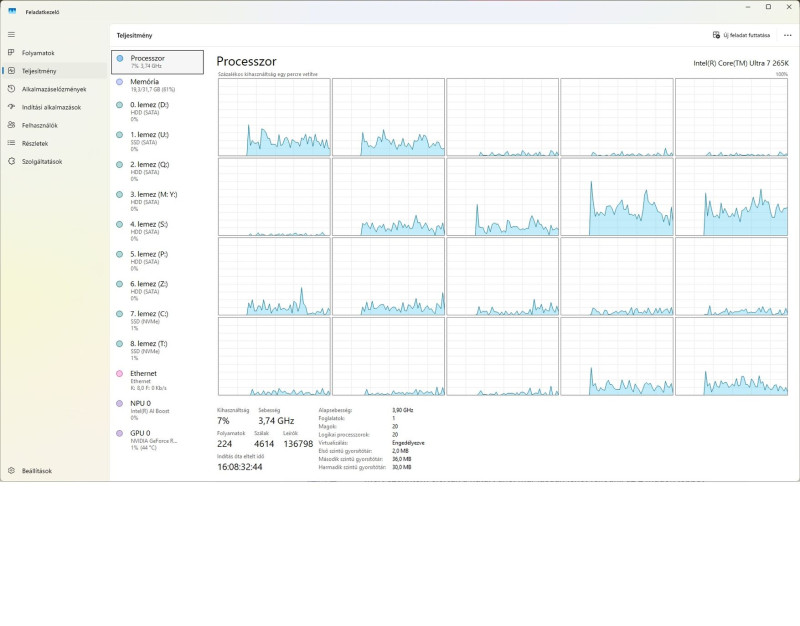The height and width of the screenshot is (626, 800).
Task: Select 8. lemez (T:) SSD entry
Action: pos(157,350)
